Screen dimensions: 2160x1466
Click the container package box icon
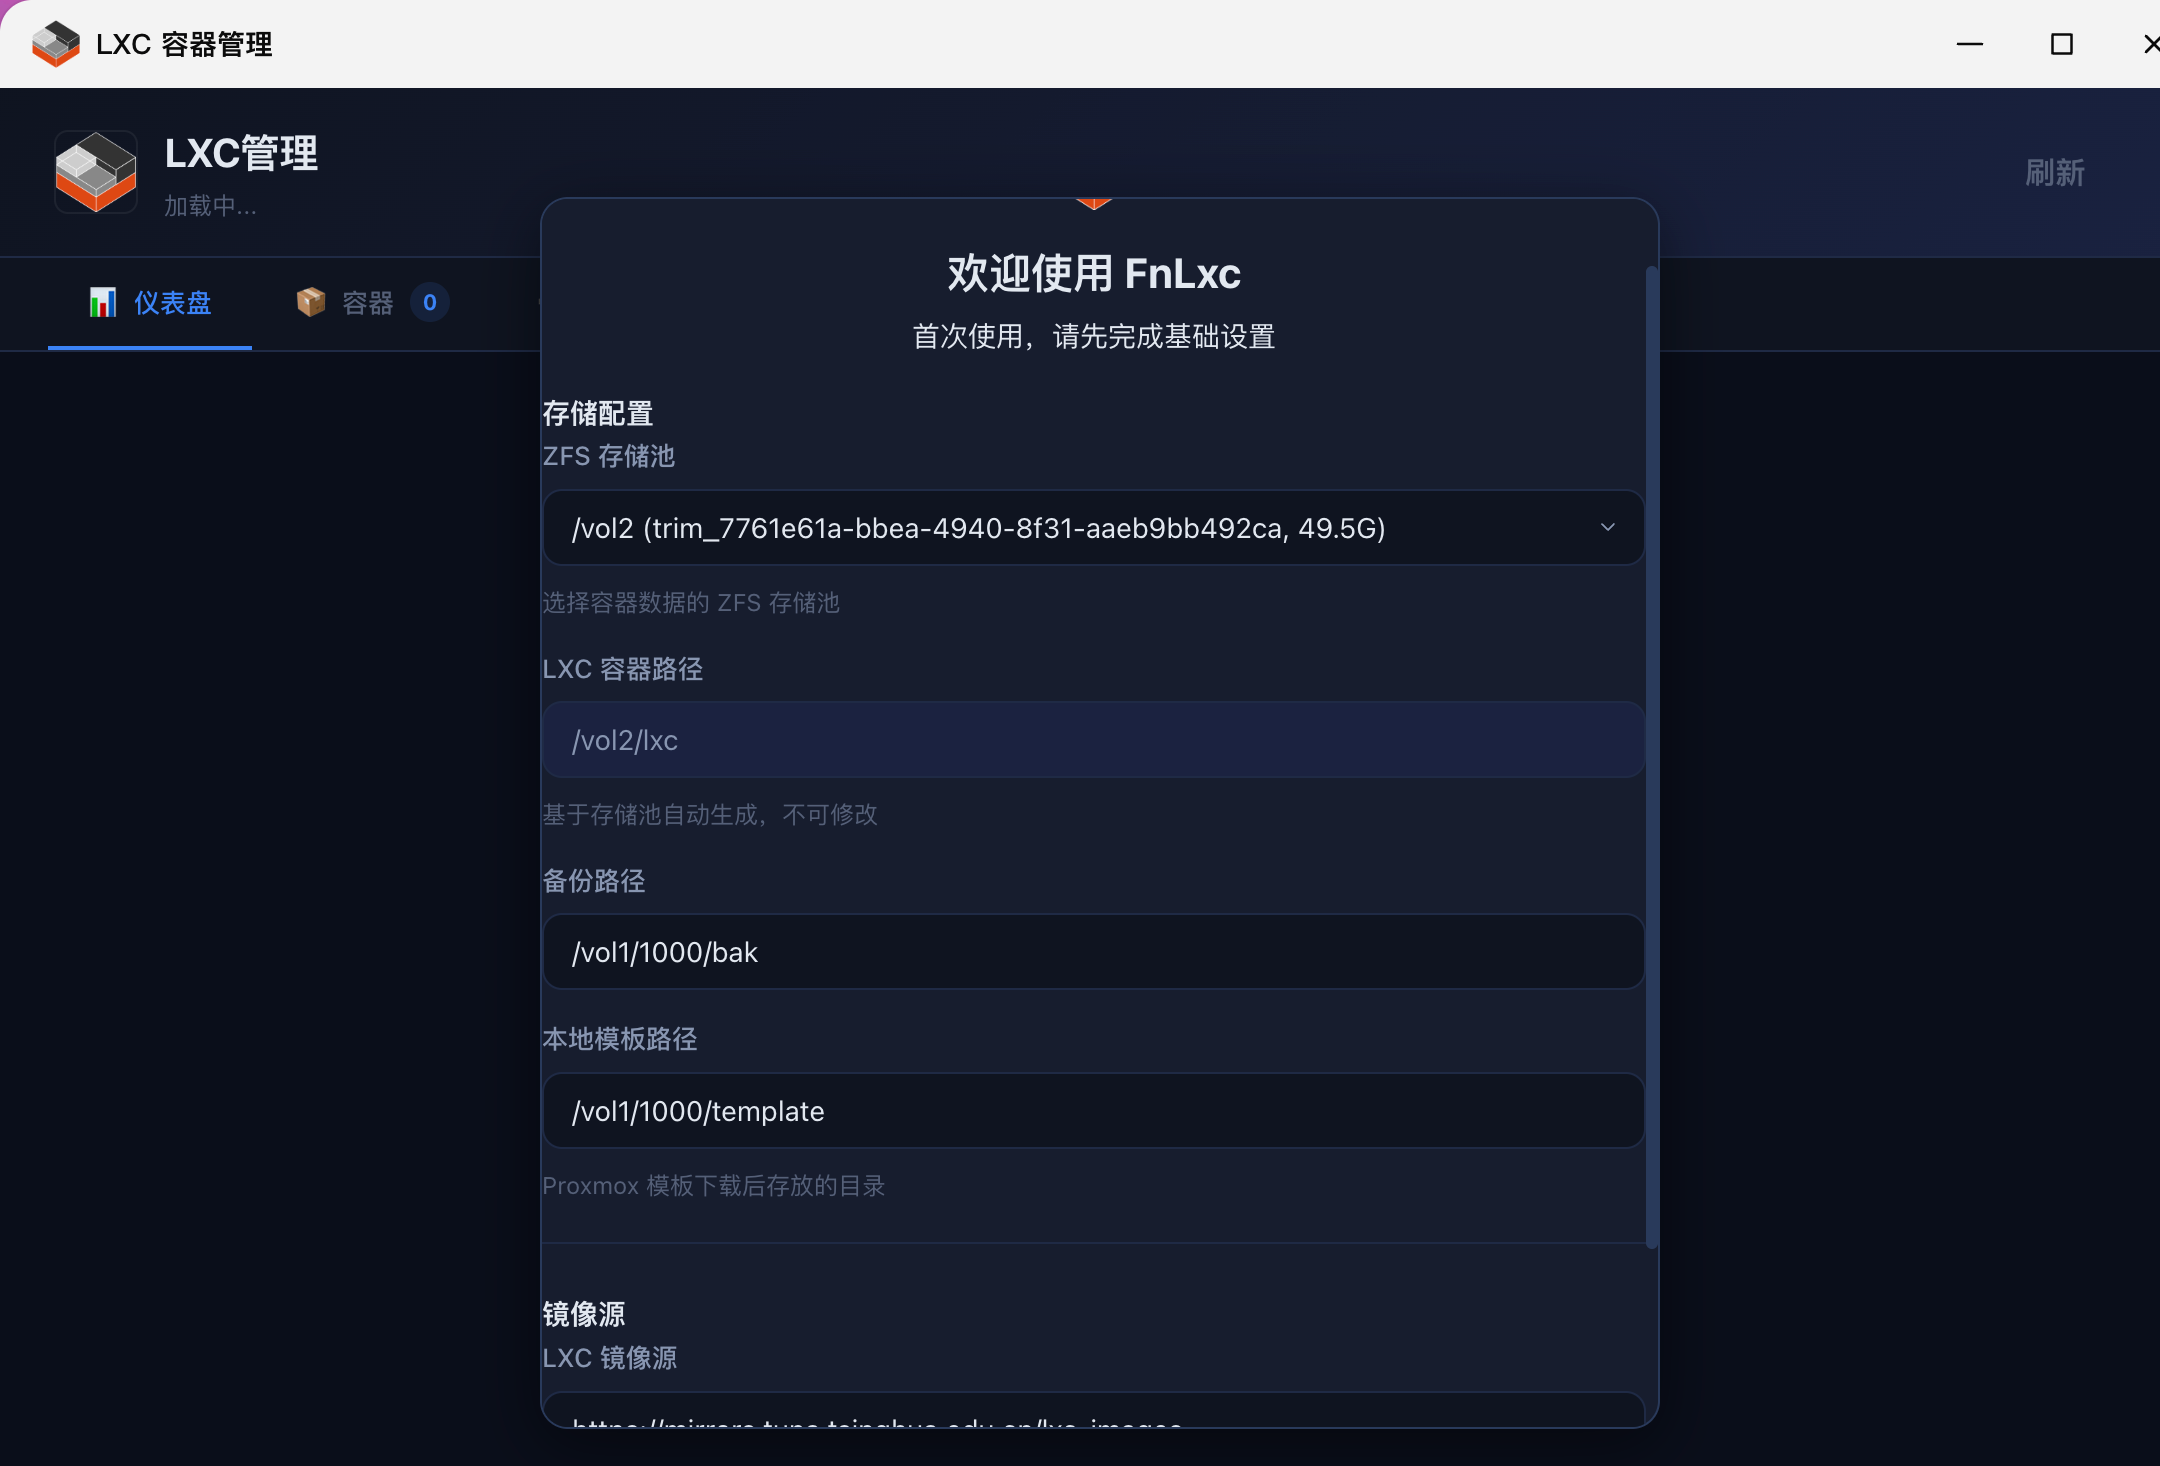[x=311, y=302]
